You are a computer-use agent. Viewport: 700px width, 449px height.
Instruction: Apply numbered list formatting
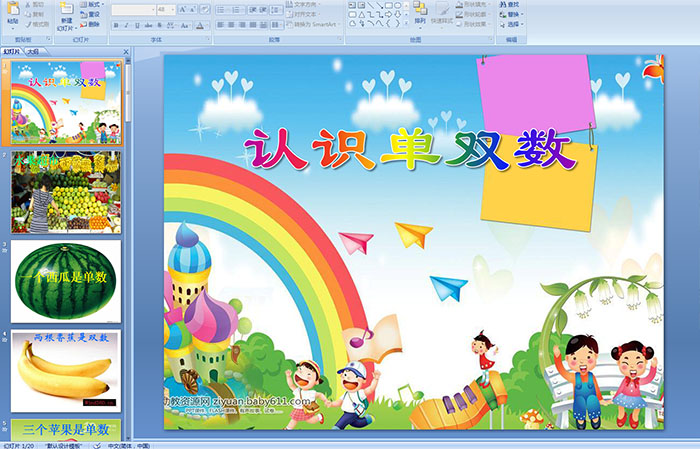click(x=238, y=10)
